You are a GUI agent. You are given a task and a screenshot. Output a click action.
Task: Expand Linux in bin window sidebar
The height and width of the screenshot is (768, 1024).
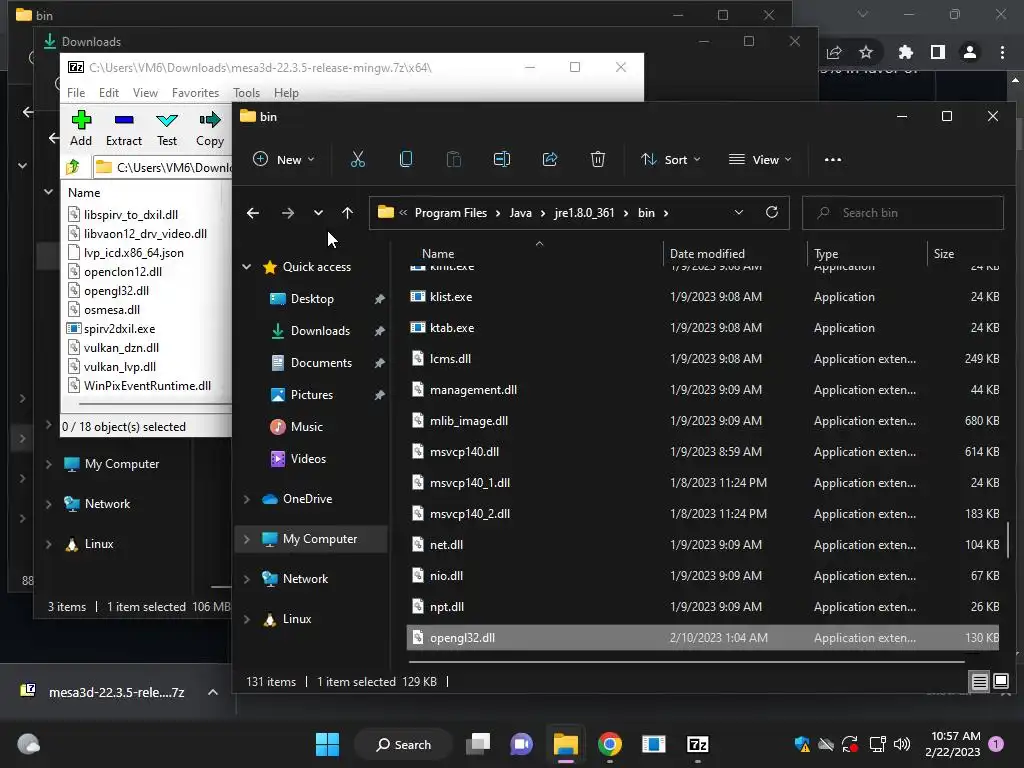(247, 619)
